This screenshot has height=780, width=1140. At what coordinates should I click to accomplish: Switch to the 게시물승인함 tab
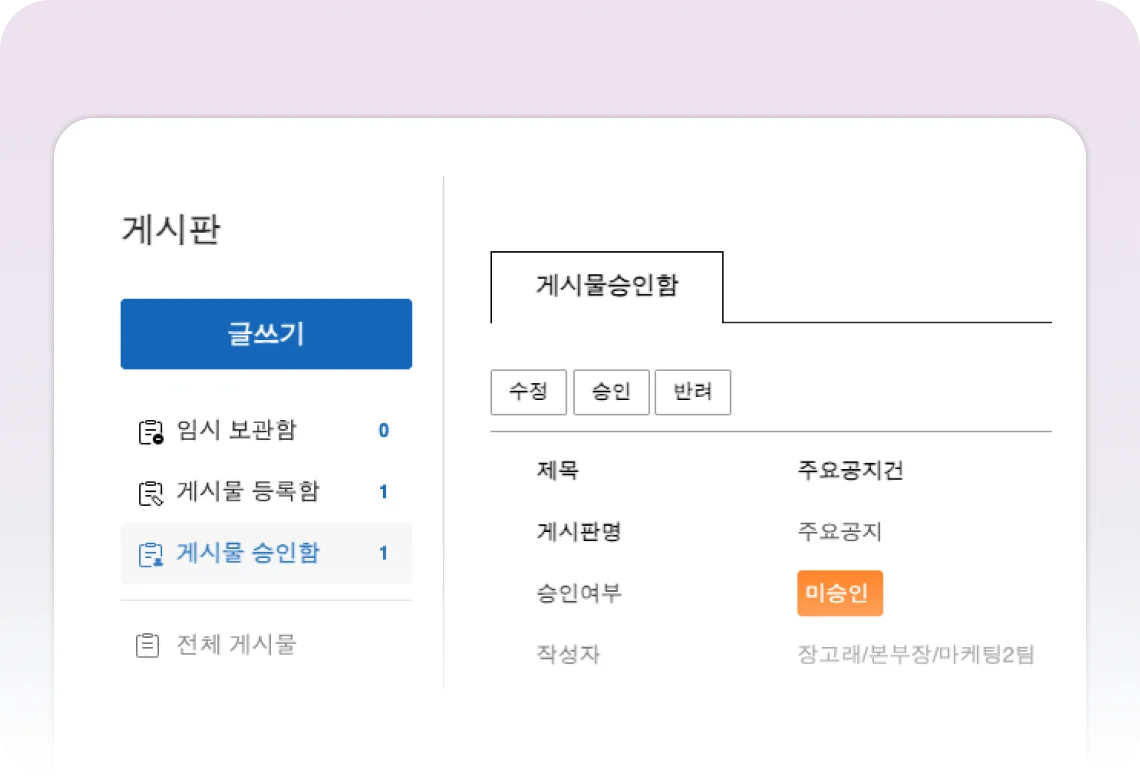607,286
